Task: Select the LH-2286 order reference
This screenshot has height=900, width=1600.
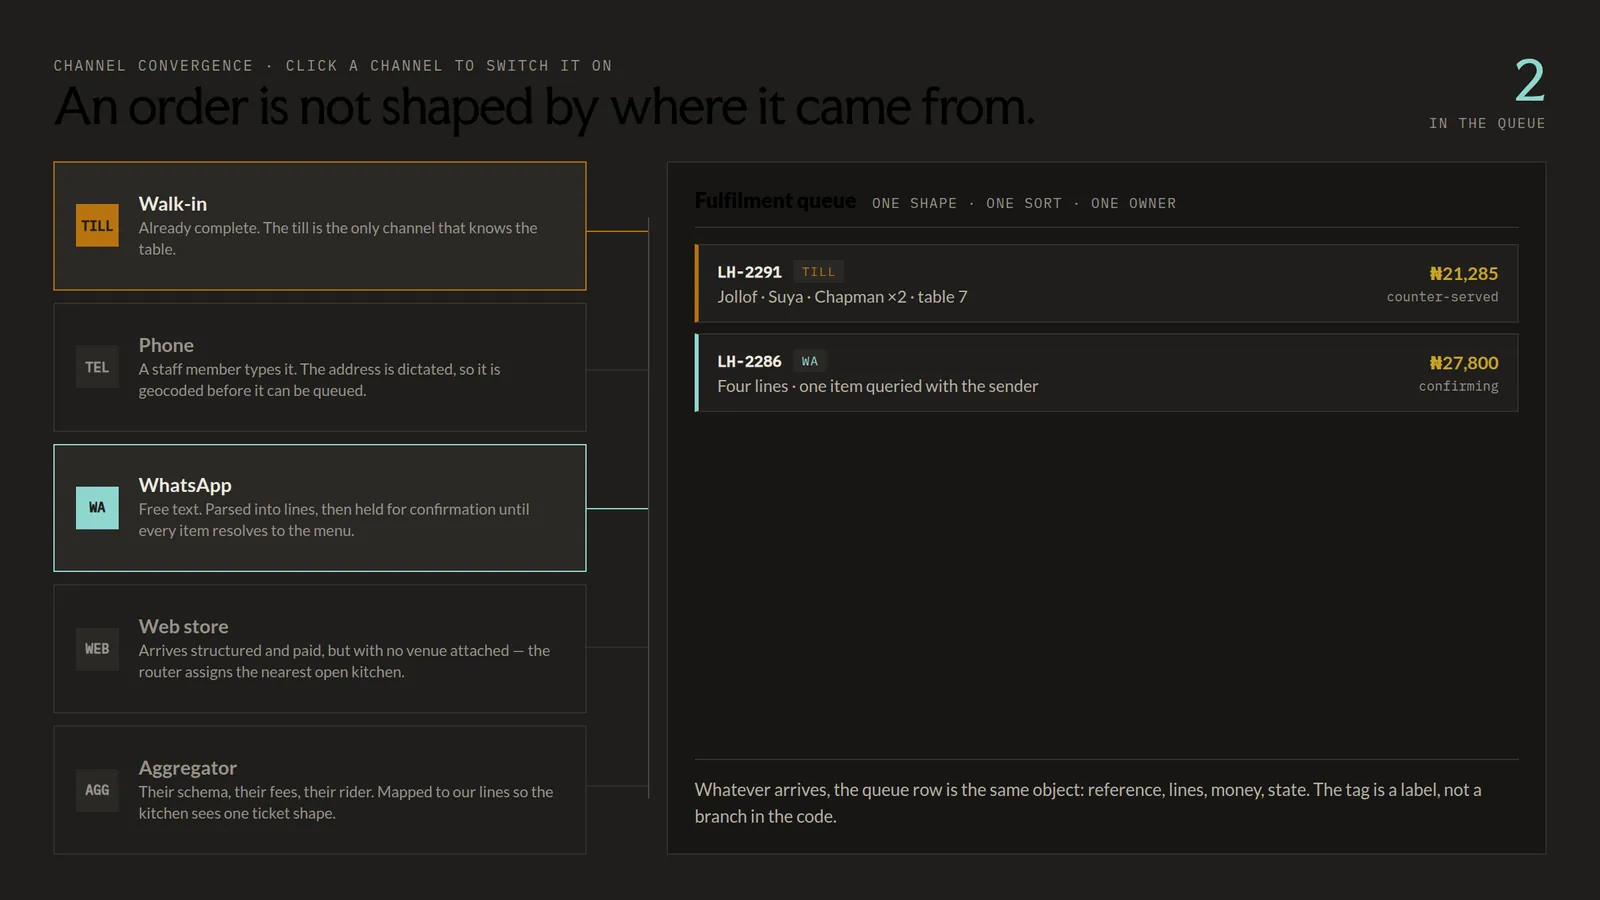Action: [749, 361]
